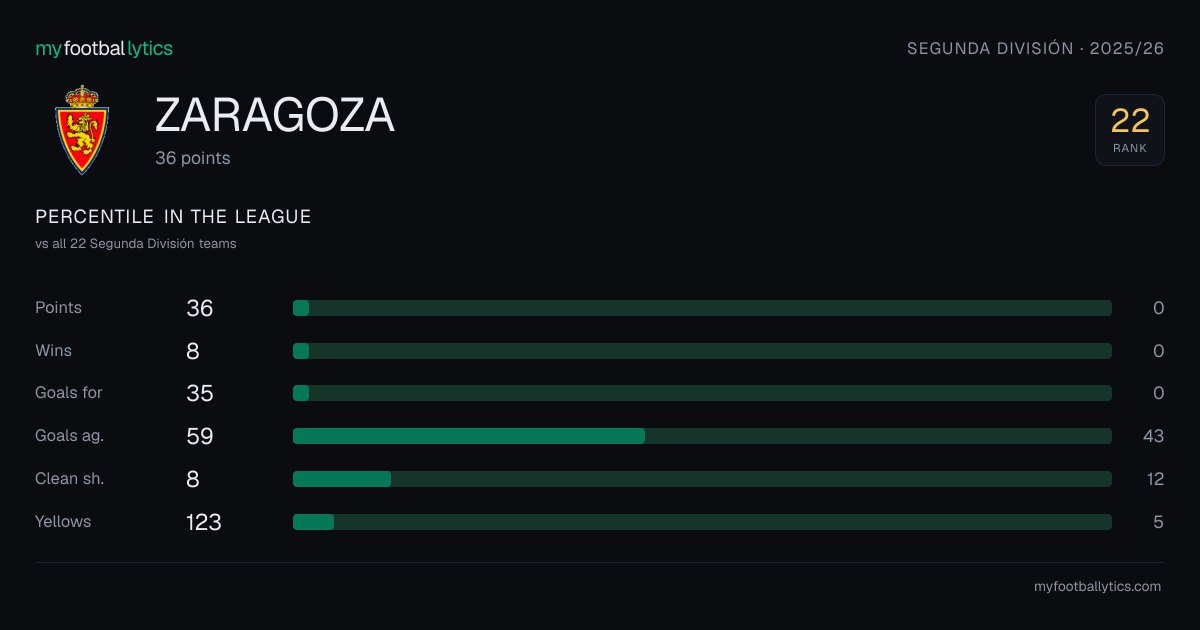1200x630 pixels.
Task: Click the Zaragoza club crest
Action: (81, 130)
